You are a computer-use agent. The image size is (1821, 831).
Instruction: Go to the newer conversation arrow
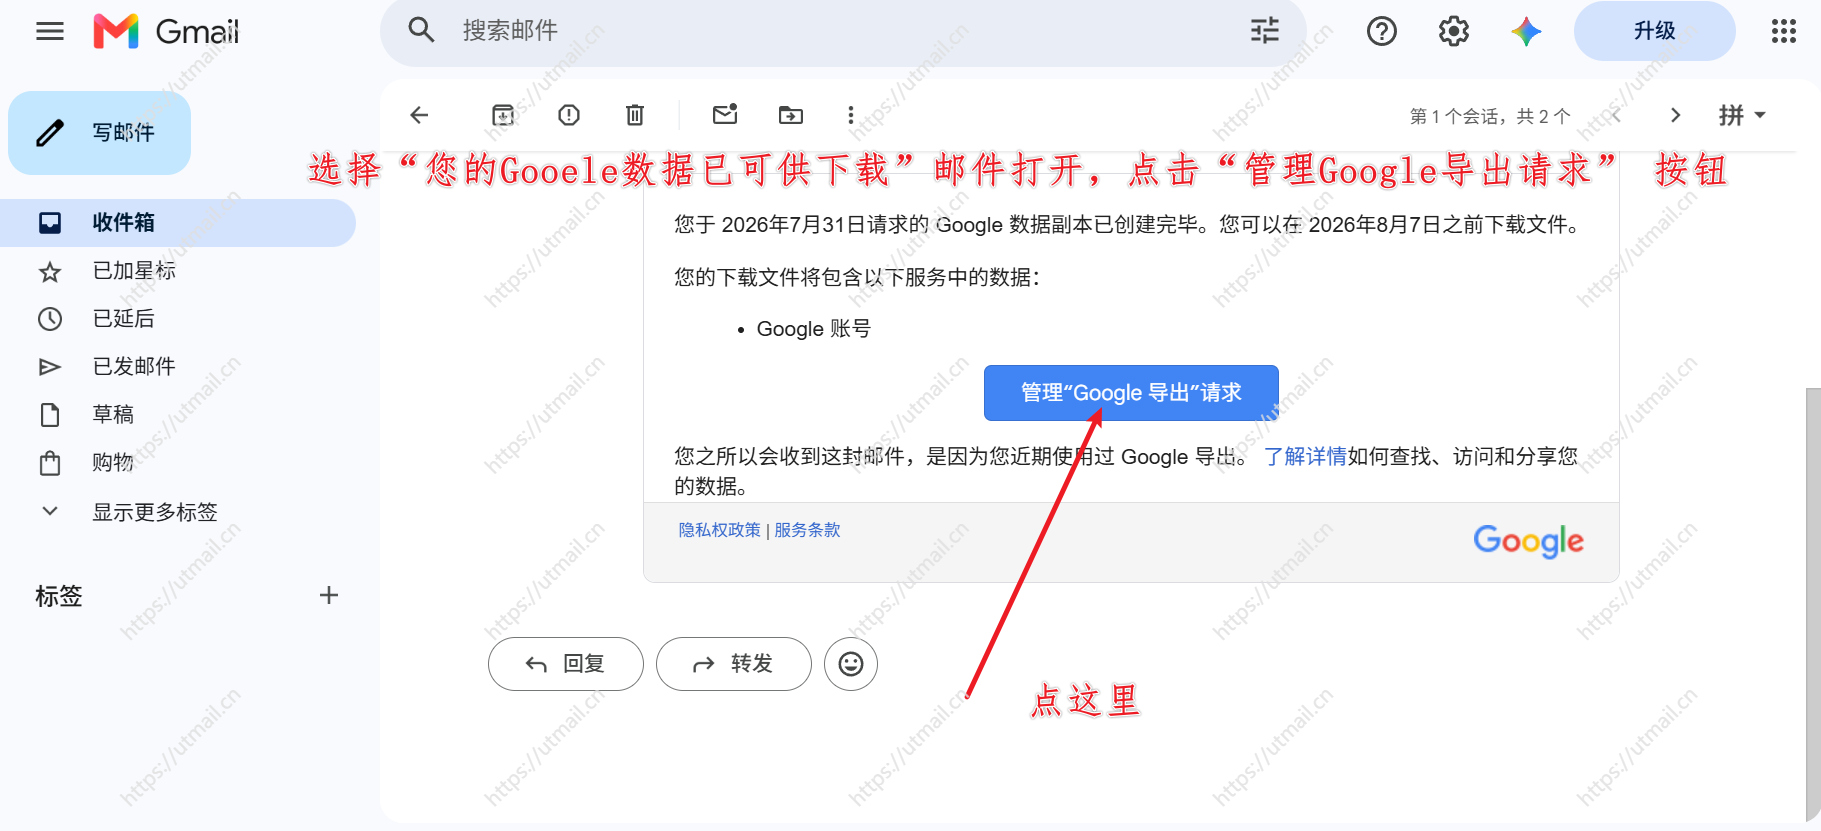[1617, 115]
